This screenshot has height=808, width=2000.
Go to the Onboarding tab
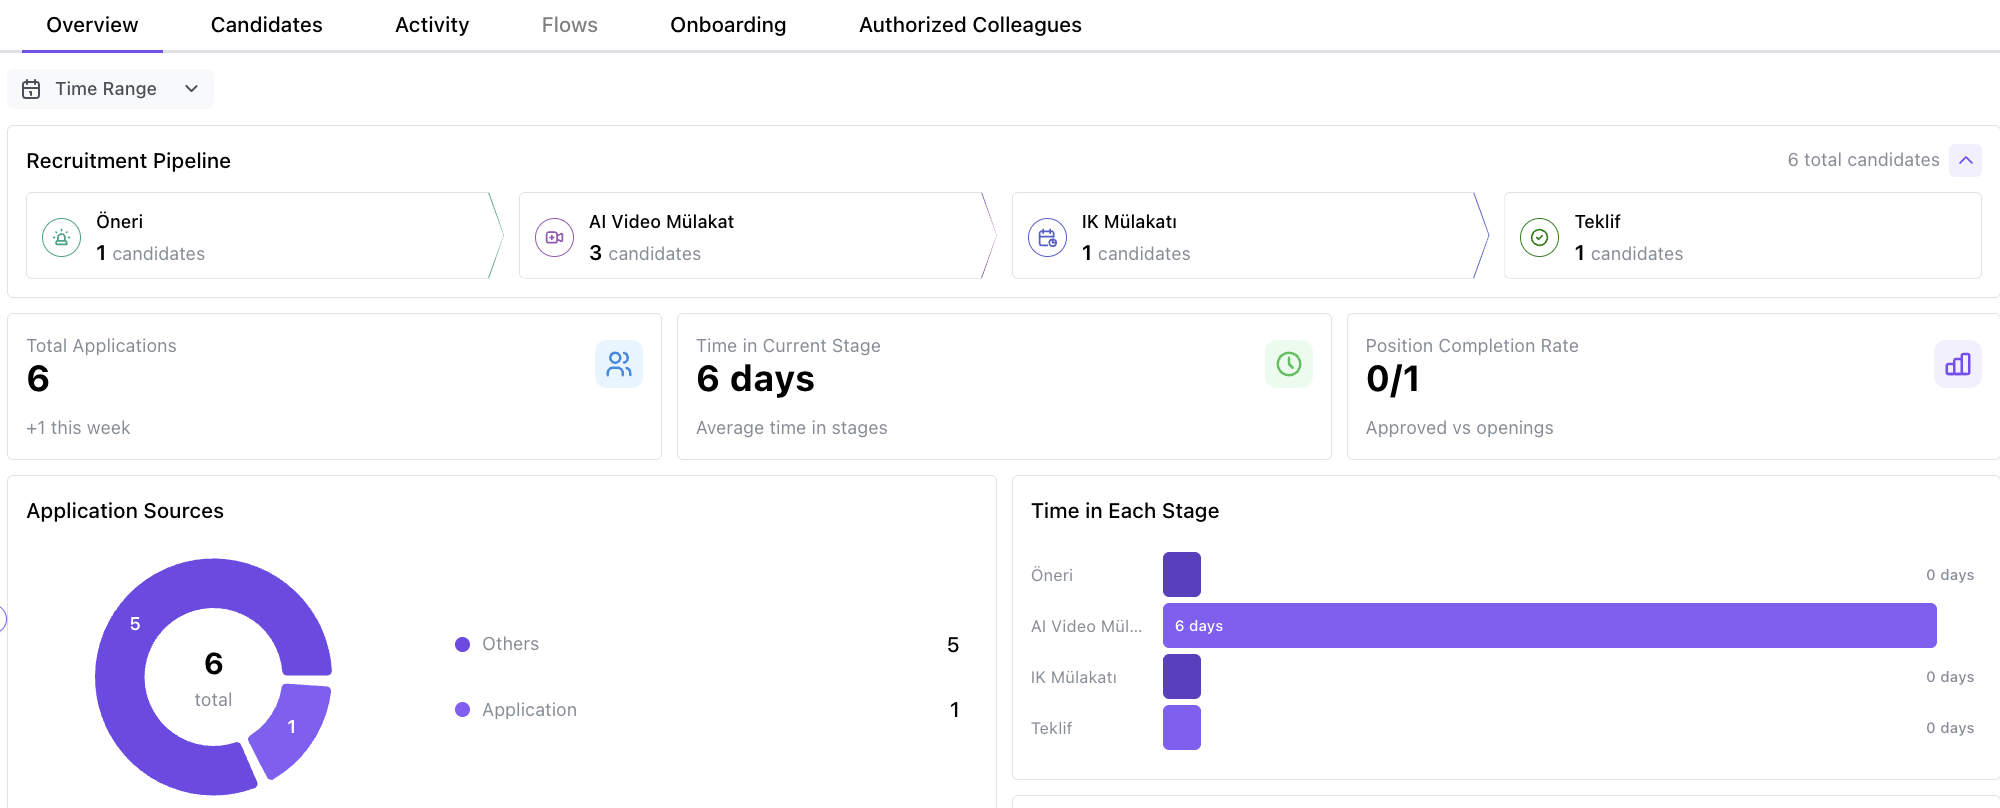(x=728, y=25)
